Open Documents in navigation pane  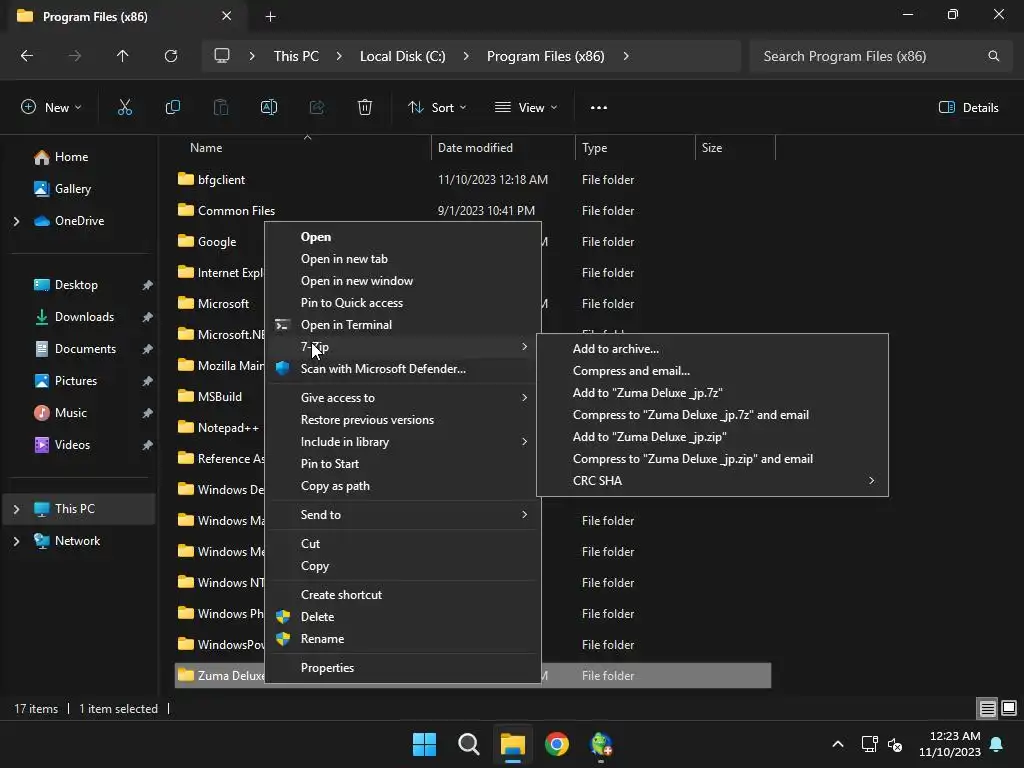(85, 349)
